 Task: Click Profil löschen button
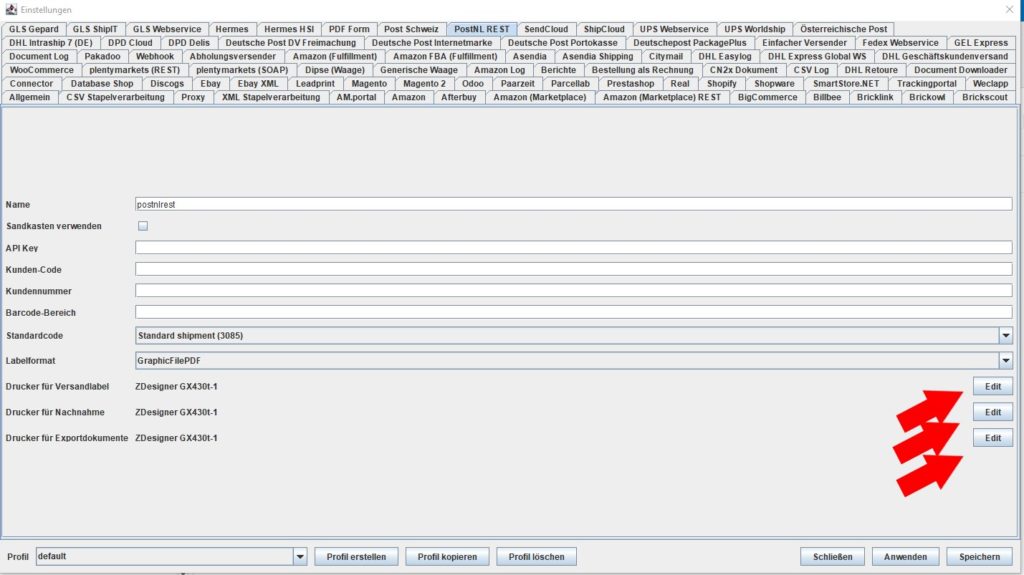[536, 557]
